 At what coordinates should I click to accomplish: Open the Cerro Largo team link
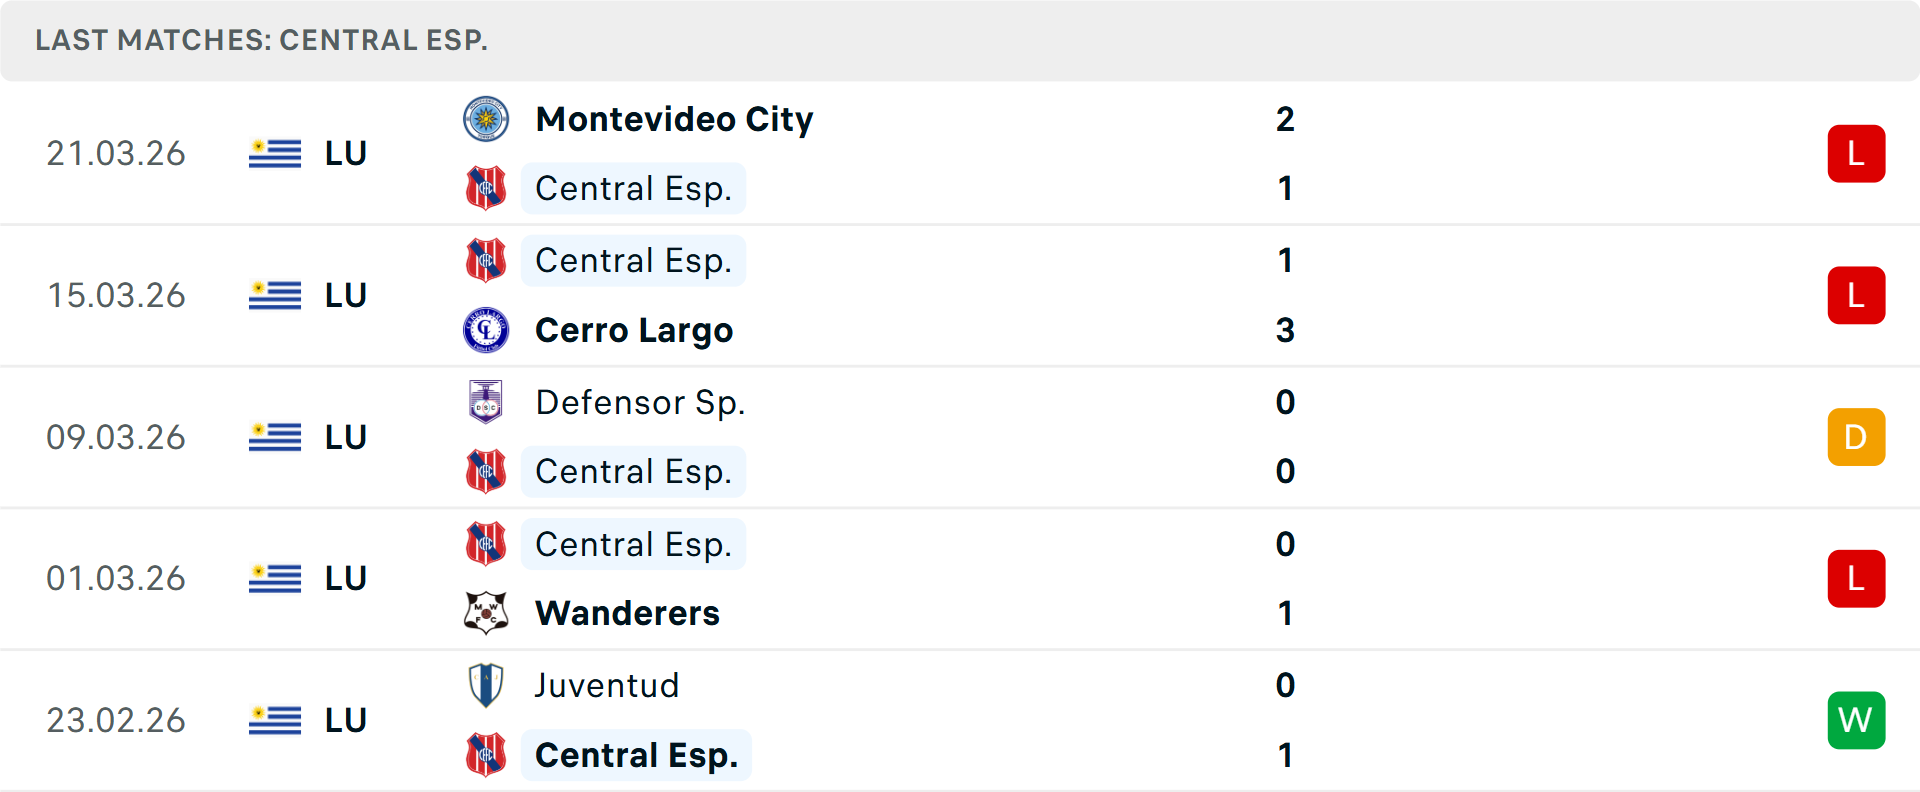(634, 330)
